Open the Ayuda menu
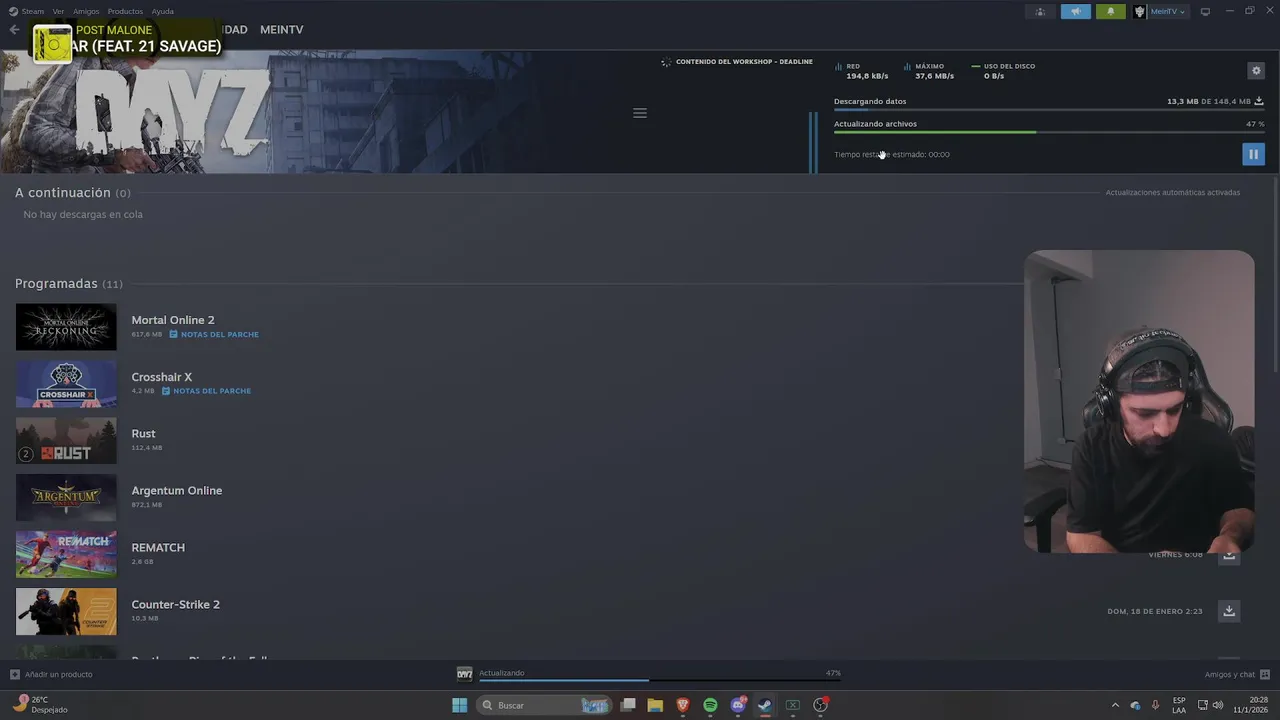The height and width of the screenshot is (720, 1280). coord(163,11)
